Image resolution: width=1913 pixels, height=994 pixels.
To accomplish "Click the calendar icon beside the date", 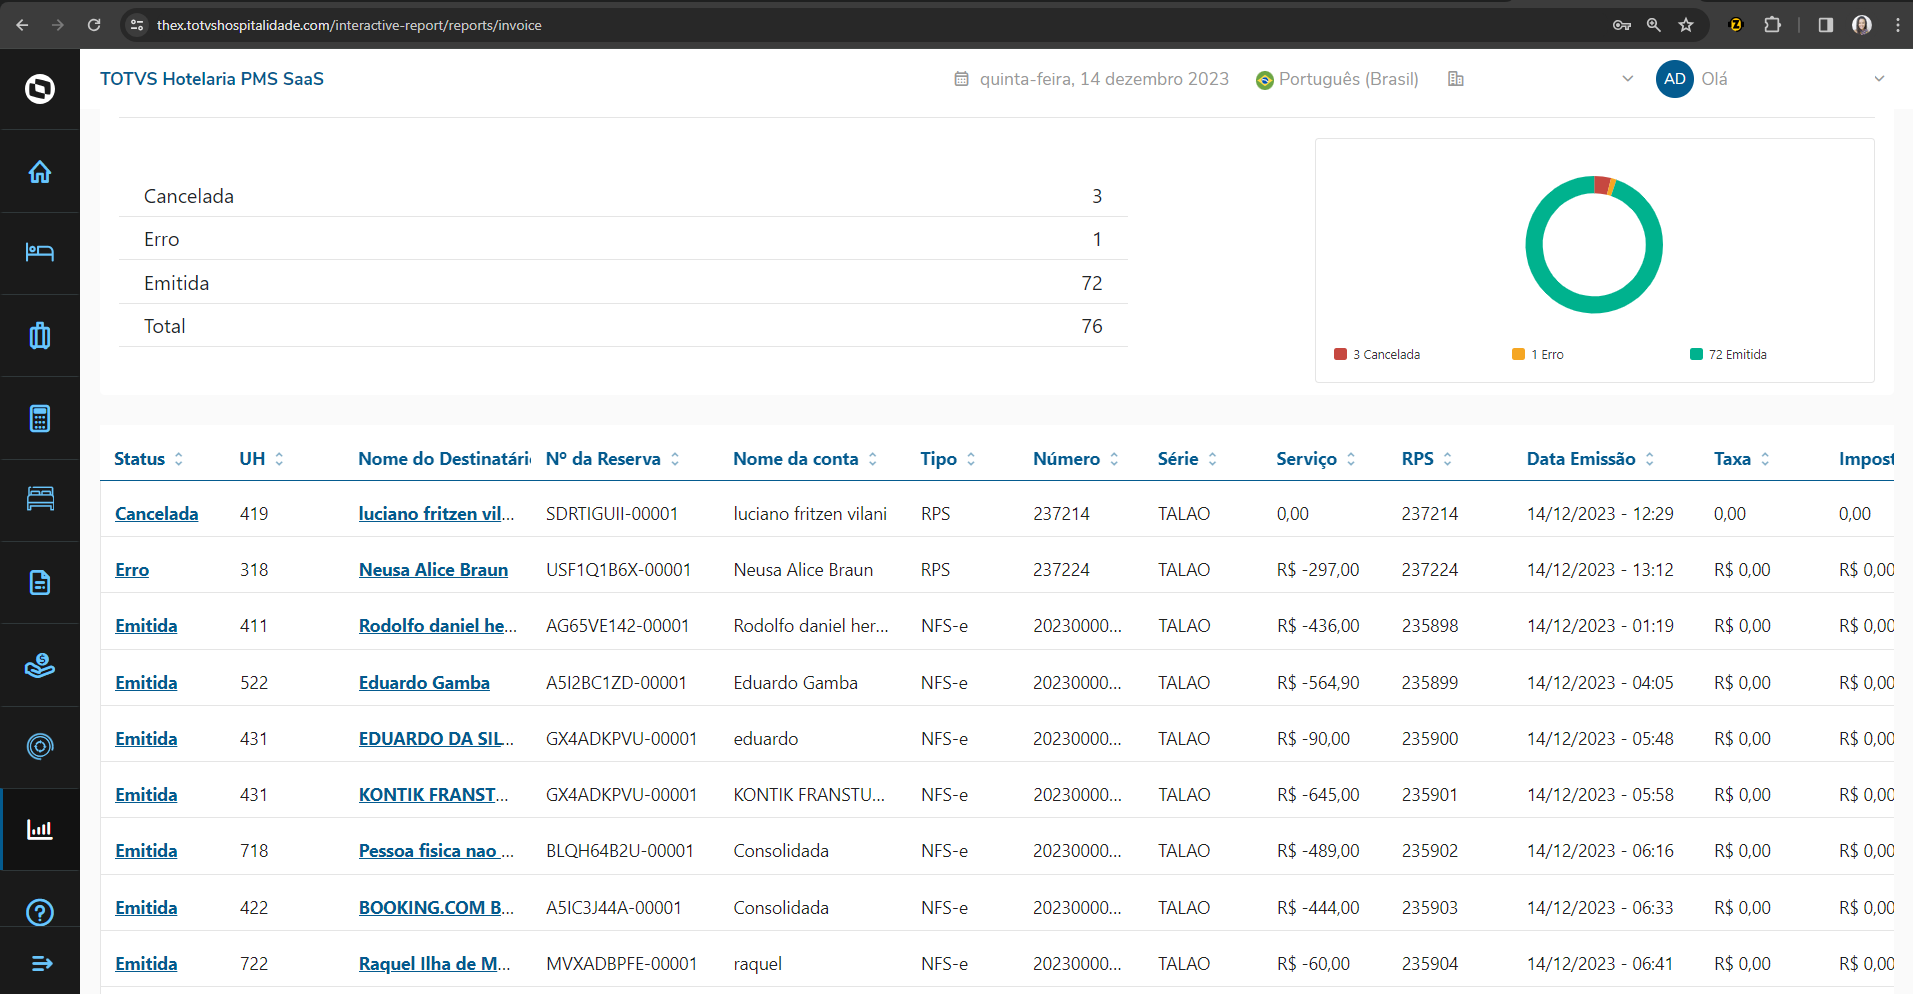I will pos(961,79).
